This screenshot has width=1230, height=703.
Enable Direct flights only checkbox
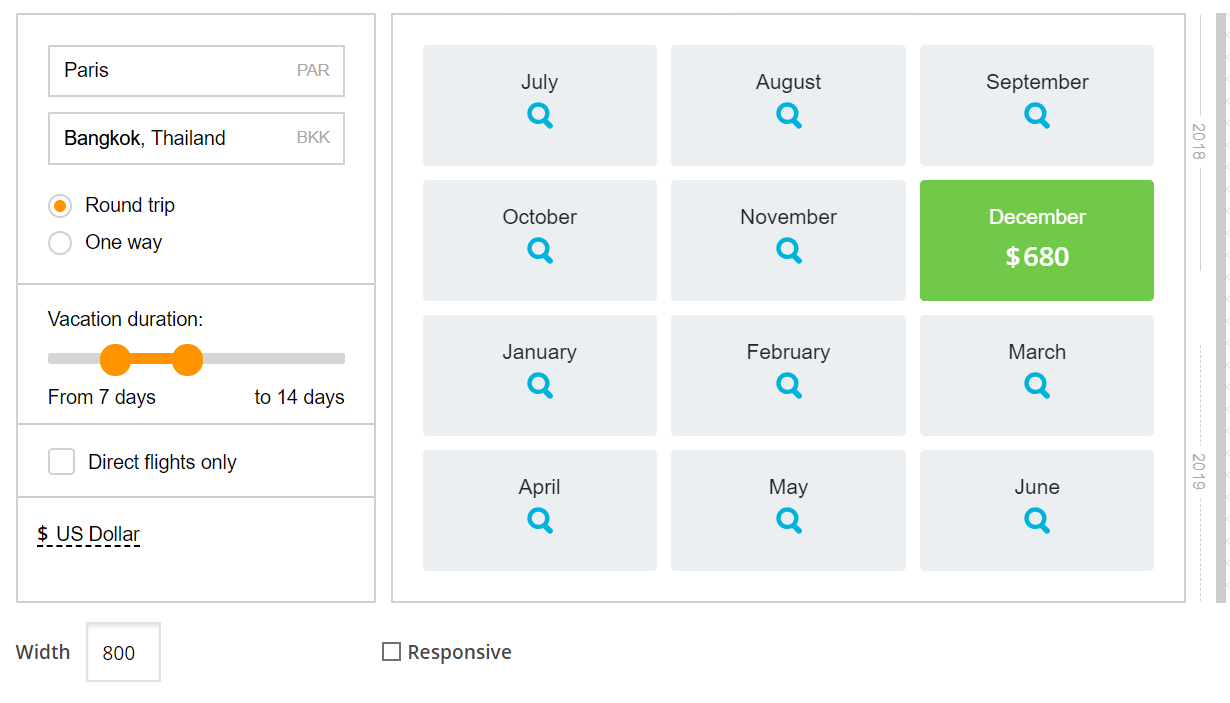pyautogui.click(x=62, y=462)
